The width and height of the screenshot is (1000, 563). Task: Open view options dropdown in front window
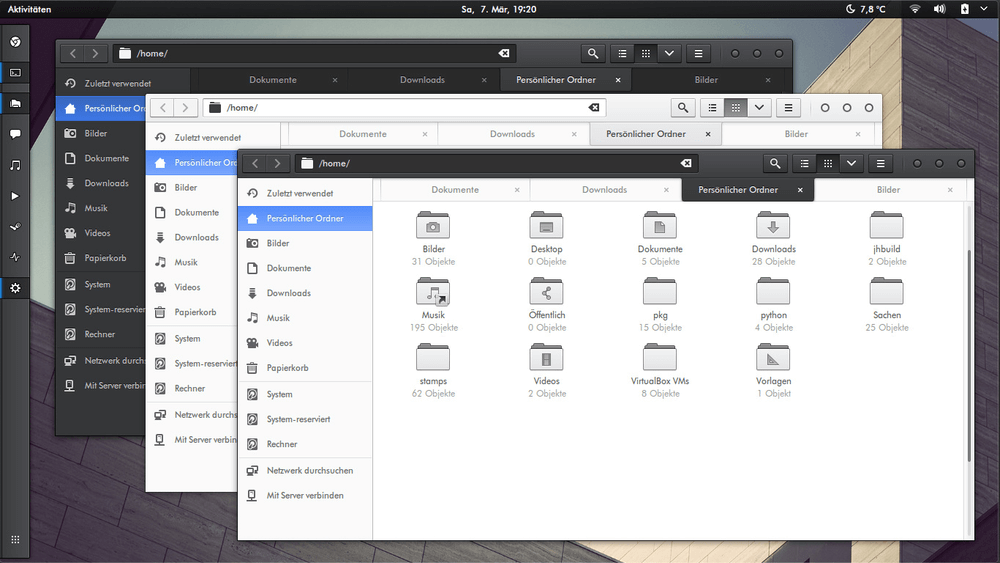[x=851, y=163]
